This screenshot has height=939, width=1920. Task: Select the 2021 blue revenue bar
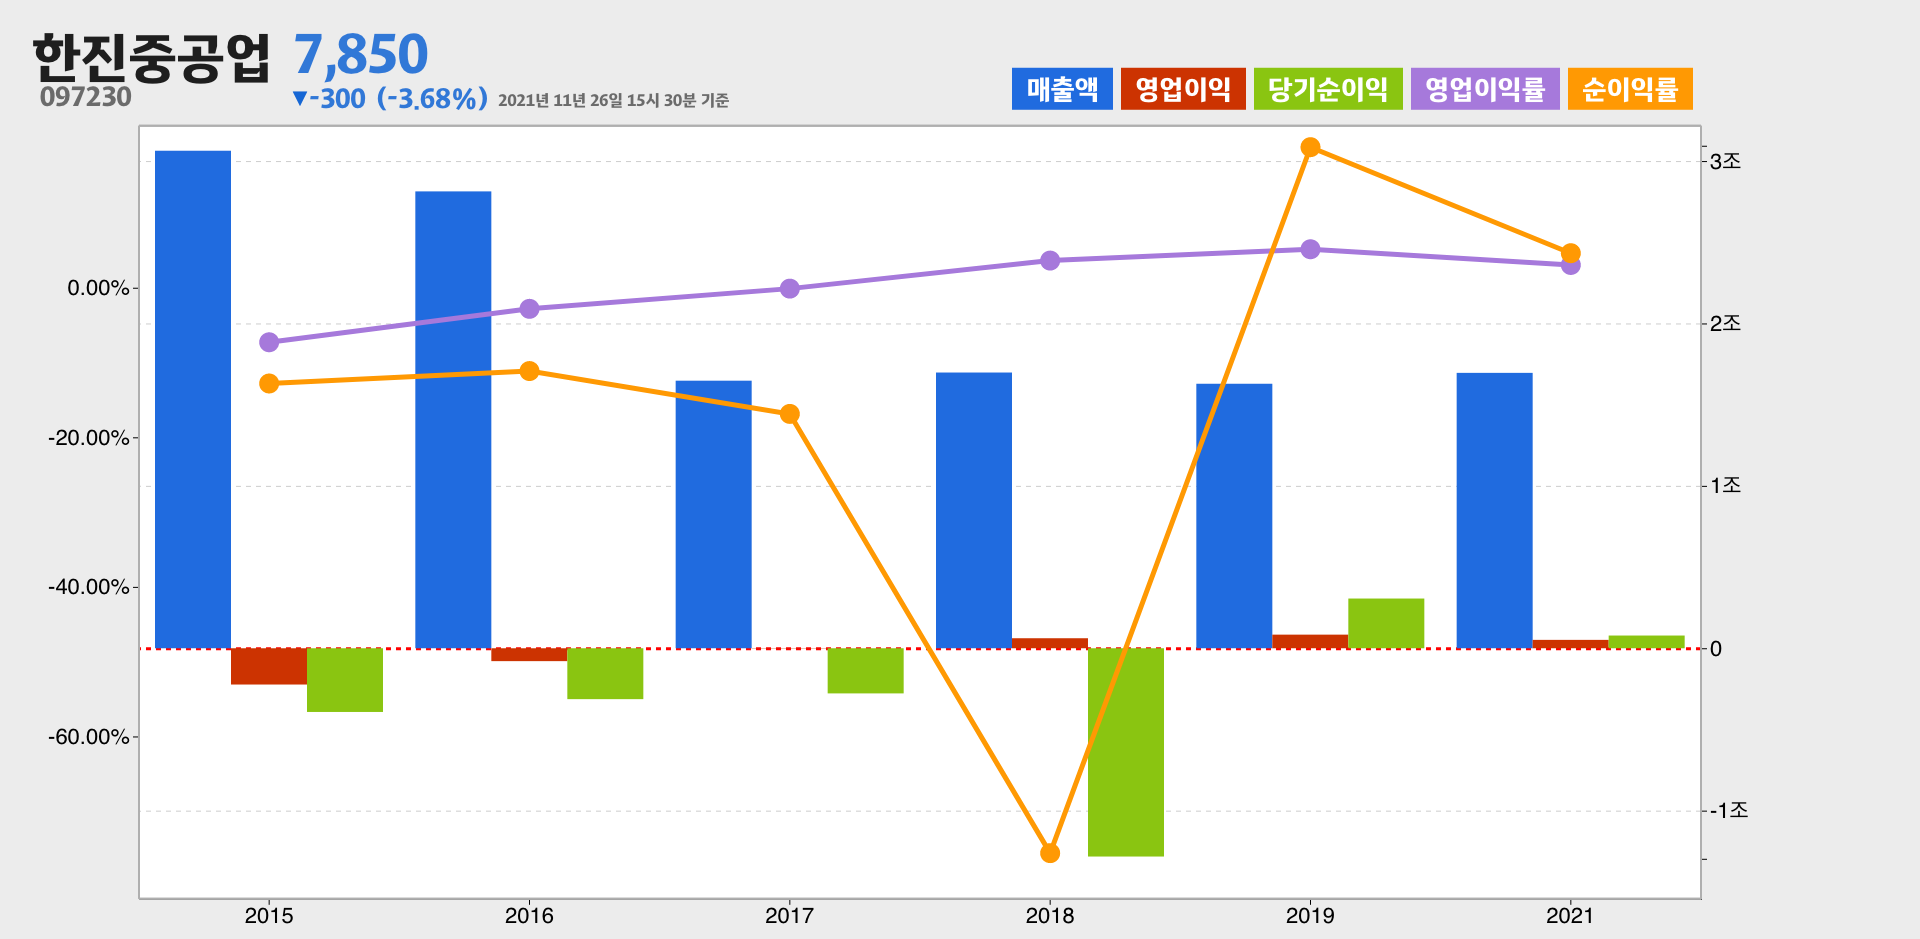(1494, 511)
